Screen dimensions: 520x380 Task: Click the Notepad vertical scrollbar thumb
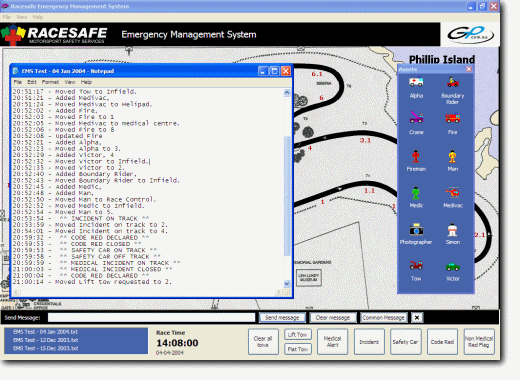coord(287,196)
